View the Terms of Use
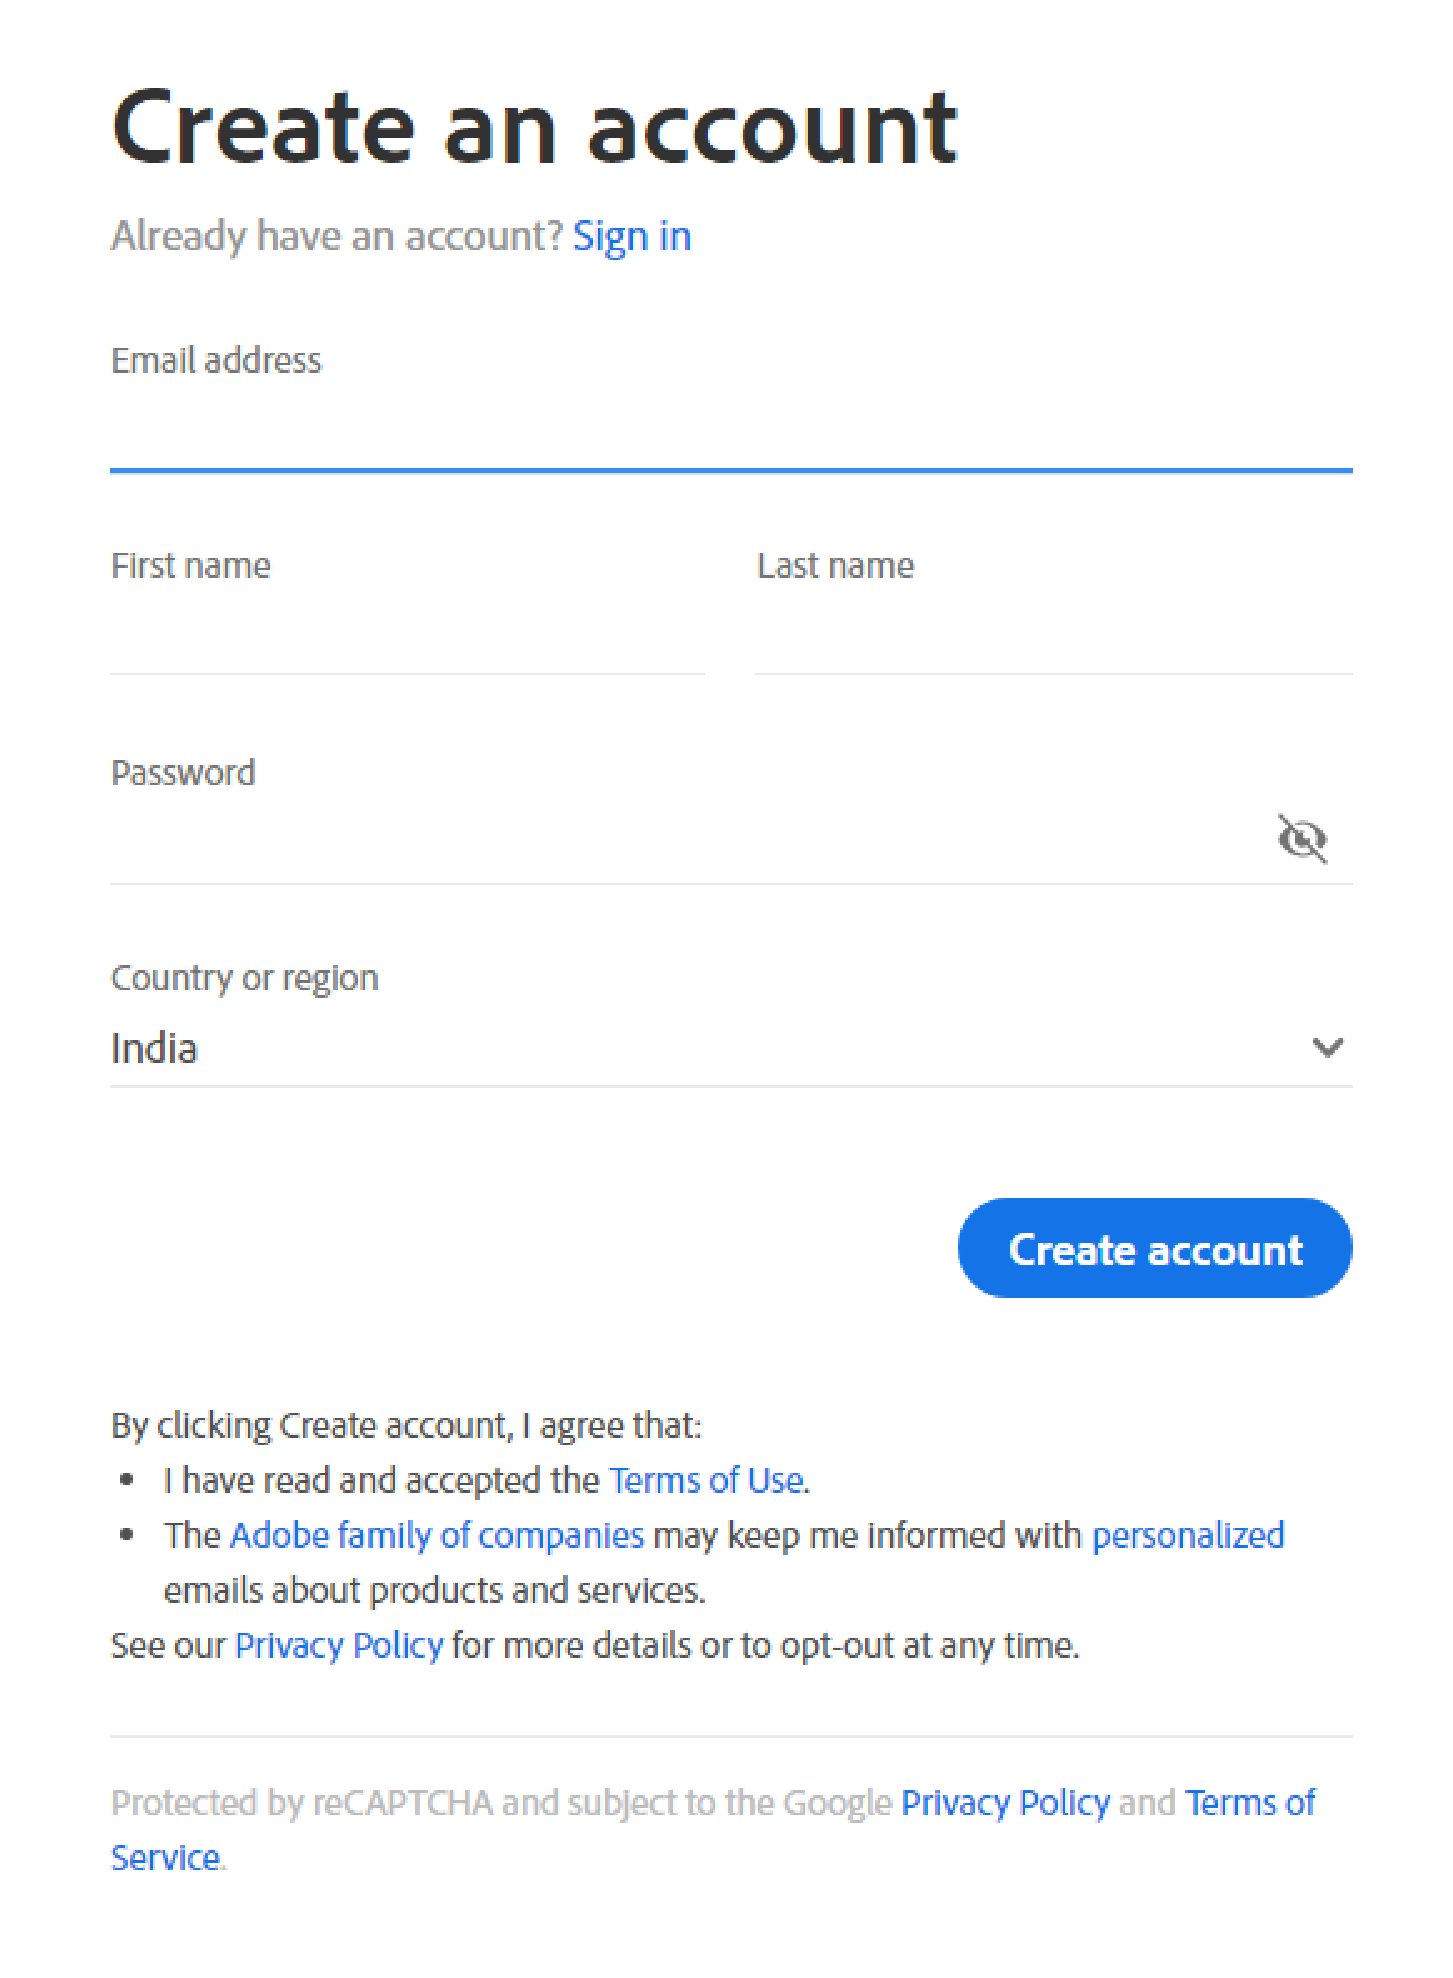This screenshot has width=1453, height=1978. [706, 1480]
